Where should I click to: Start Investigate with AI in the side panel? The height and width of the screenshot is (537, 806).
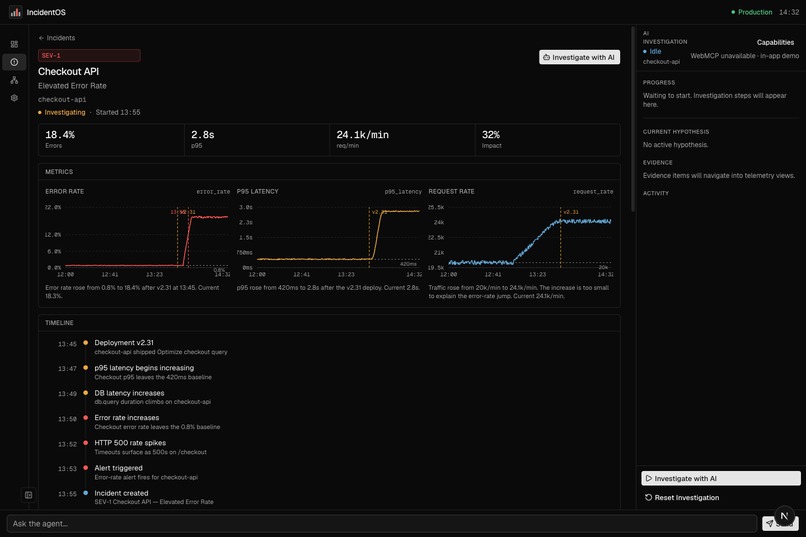[721, 478]
